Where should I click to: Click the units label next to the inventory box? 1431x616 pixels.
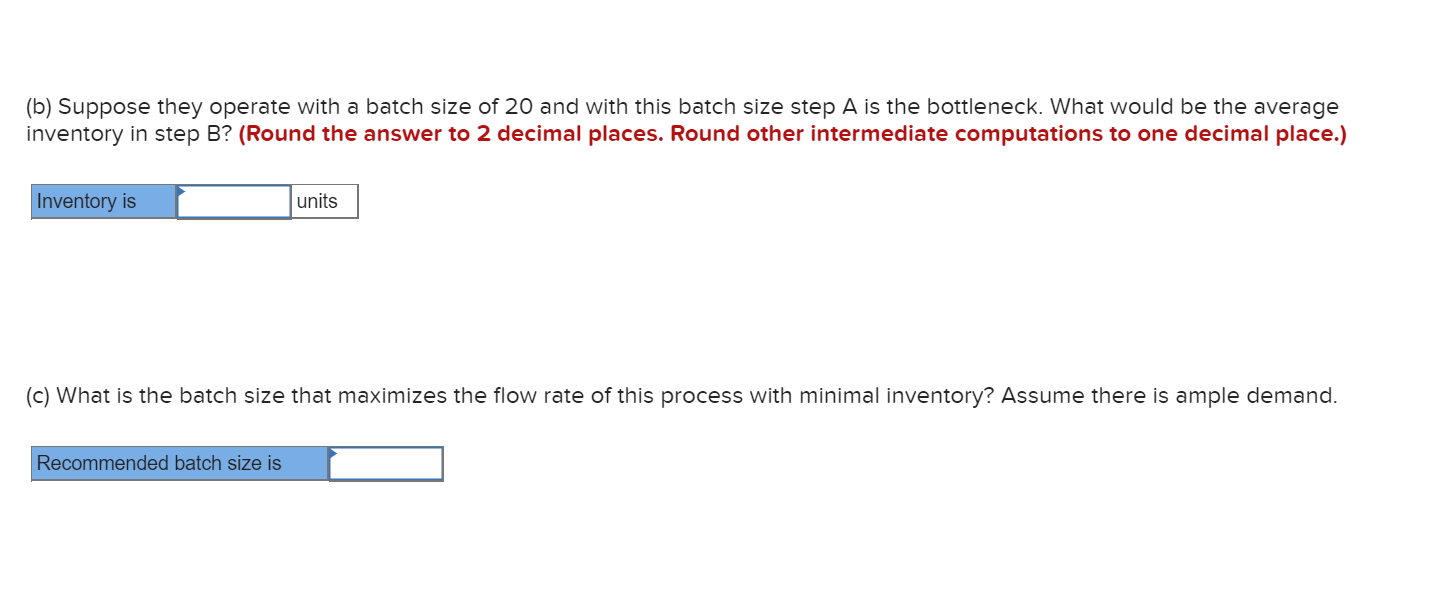[x=317, y=201]
